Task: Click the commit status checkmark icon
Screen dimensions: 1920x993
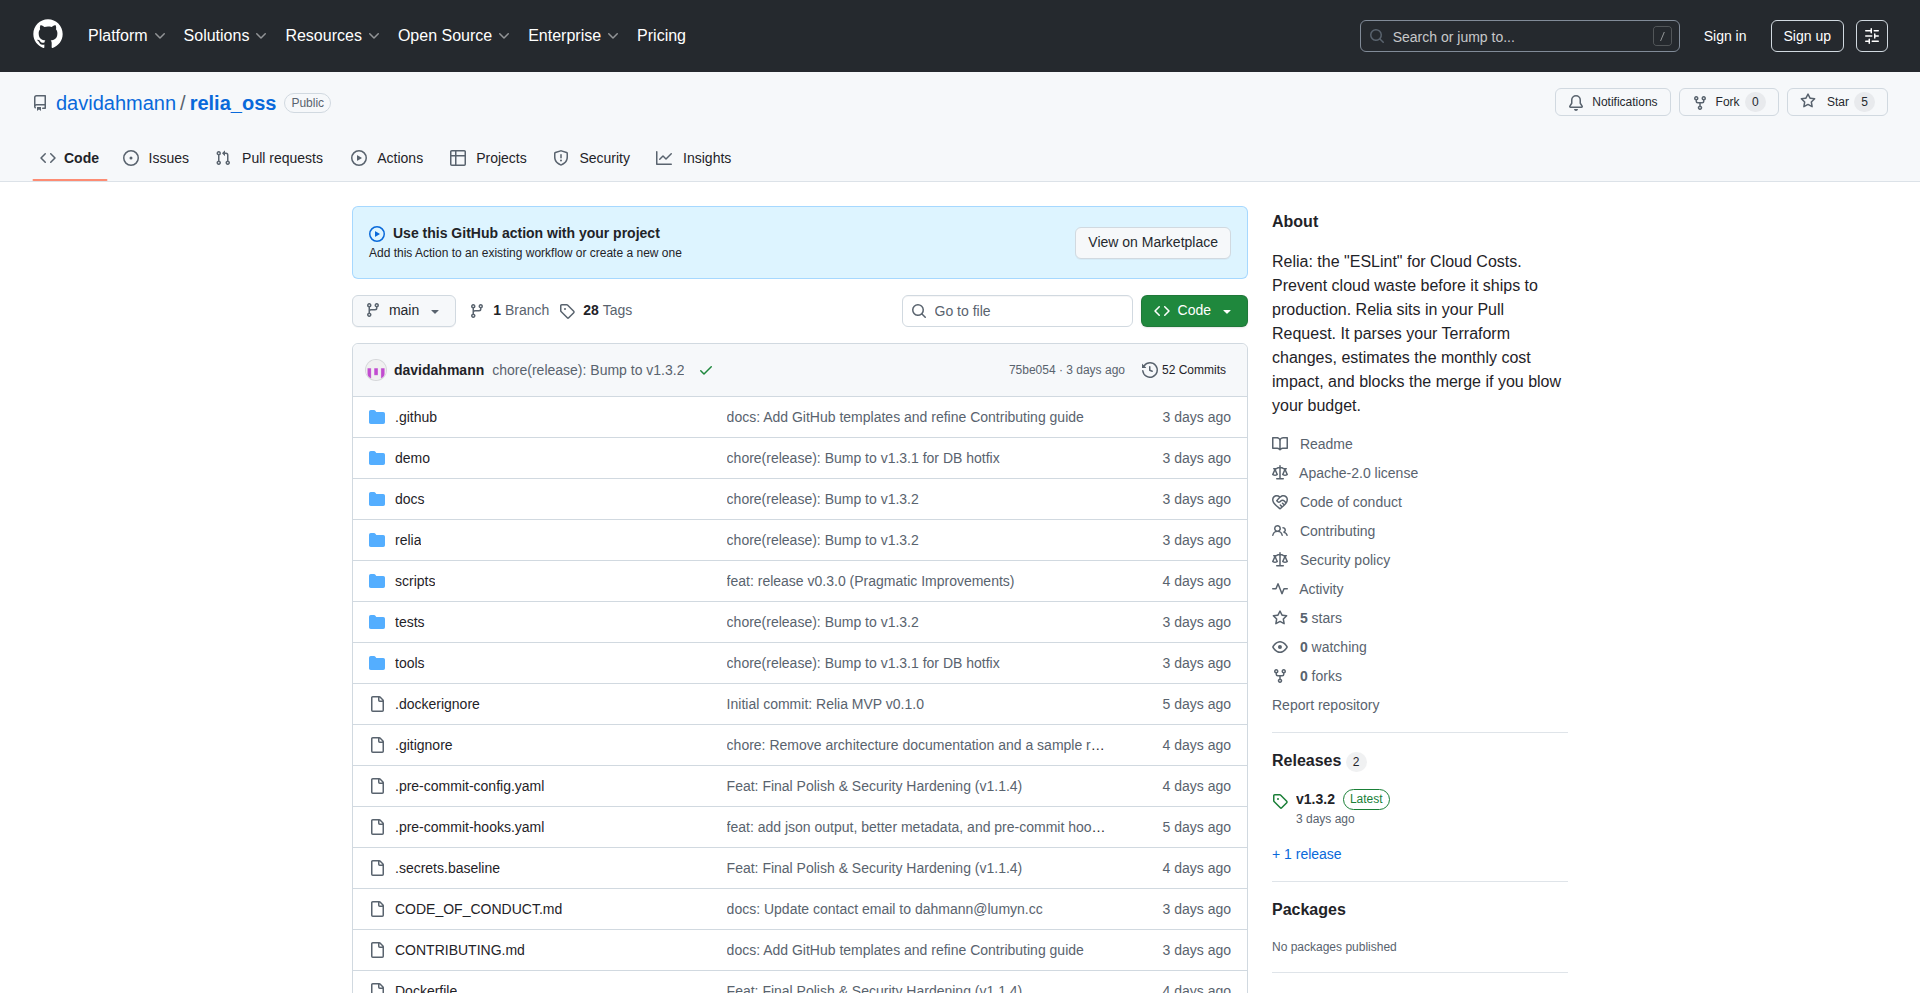Action: click(x=706, y=370)
